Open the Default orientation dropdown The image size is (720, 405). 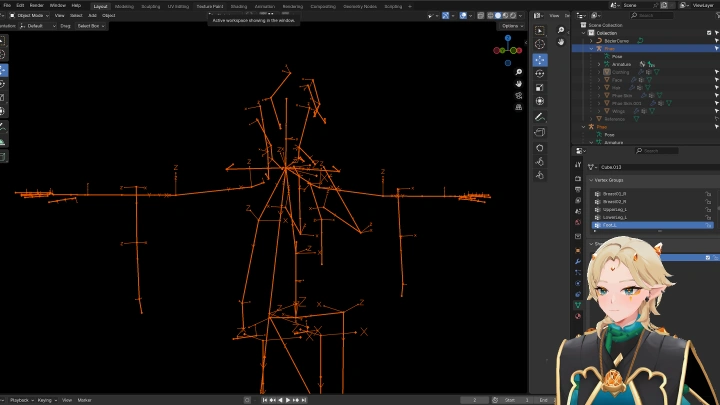(38, 26)
